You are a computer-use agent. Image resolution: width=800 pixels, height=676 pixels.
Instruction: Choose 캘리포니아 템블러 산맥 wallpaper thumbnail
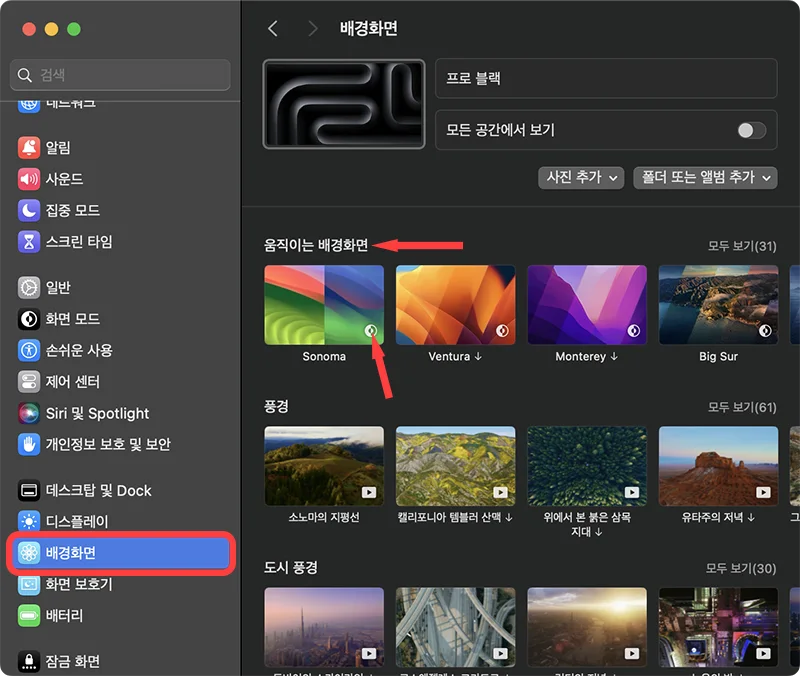[456, 466]
